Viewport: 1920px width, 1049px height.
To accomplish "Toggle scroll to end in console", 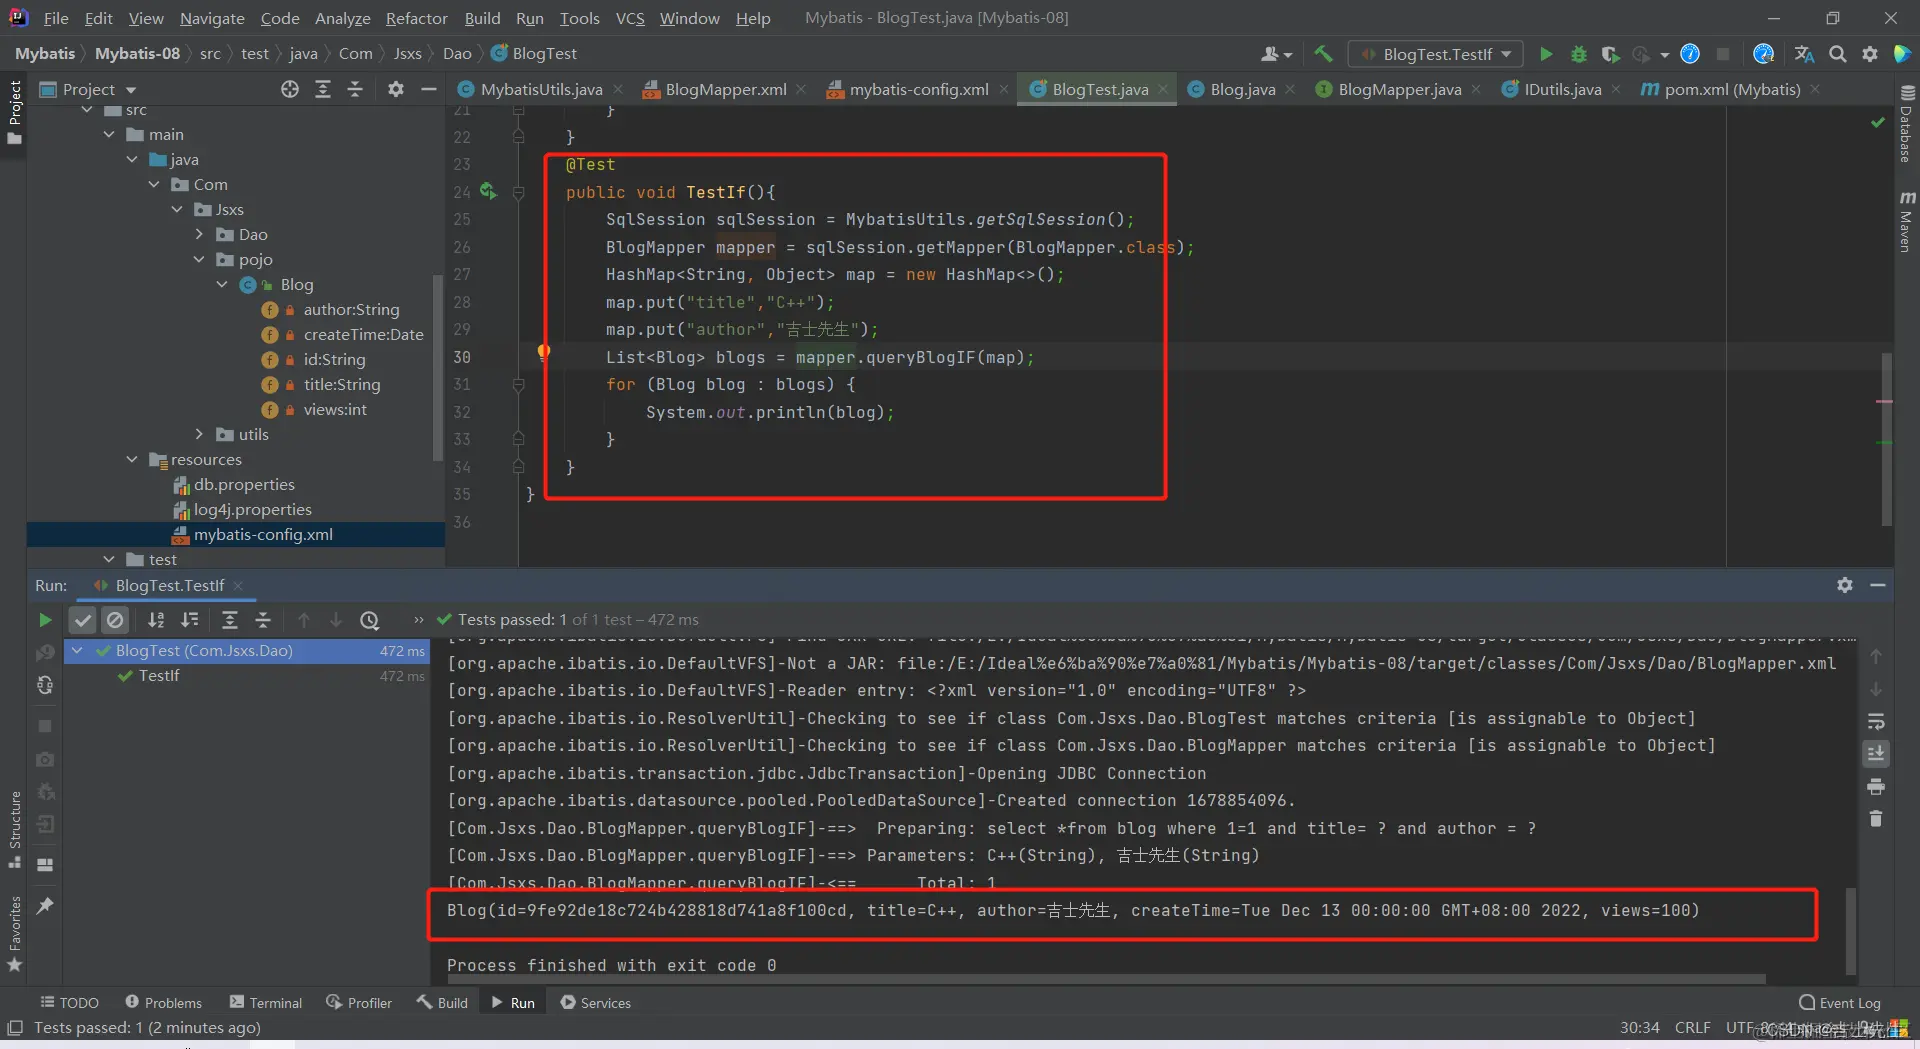I will pyautogui.click(x=1876, y=753).
